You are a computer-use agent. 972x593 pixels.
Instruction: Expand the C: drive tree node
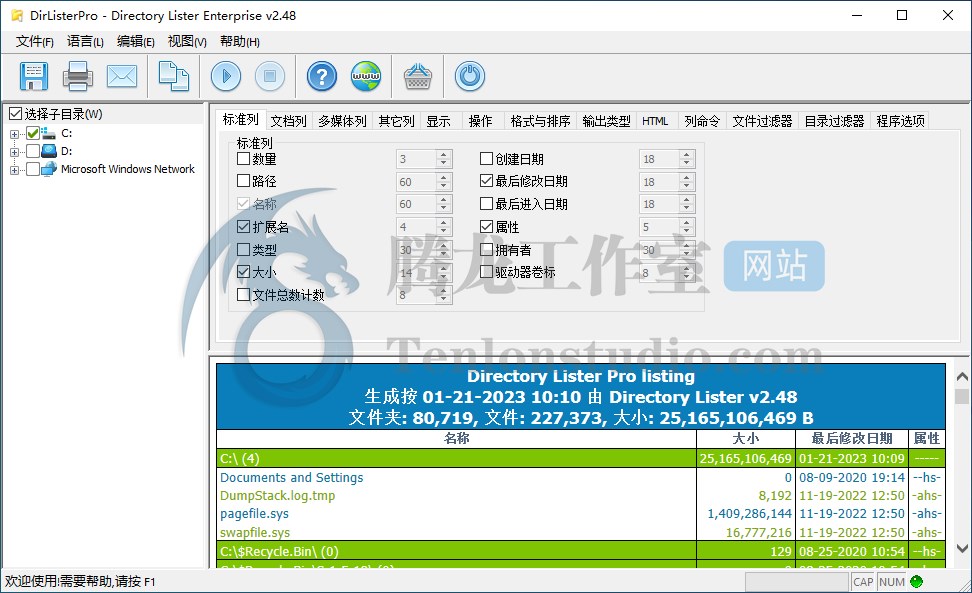14,134
